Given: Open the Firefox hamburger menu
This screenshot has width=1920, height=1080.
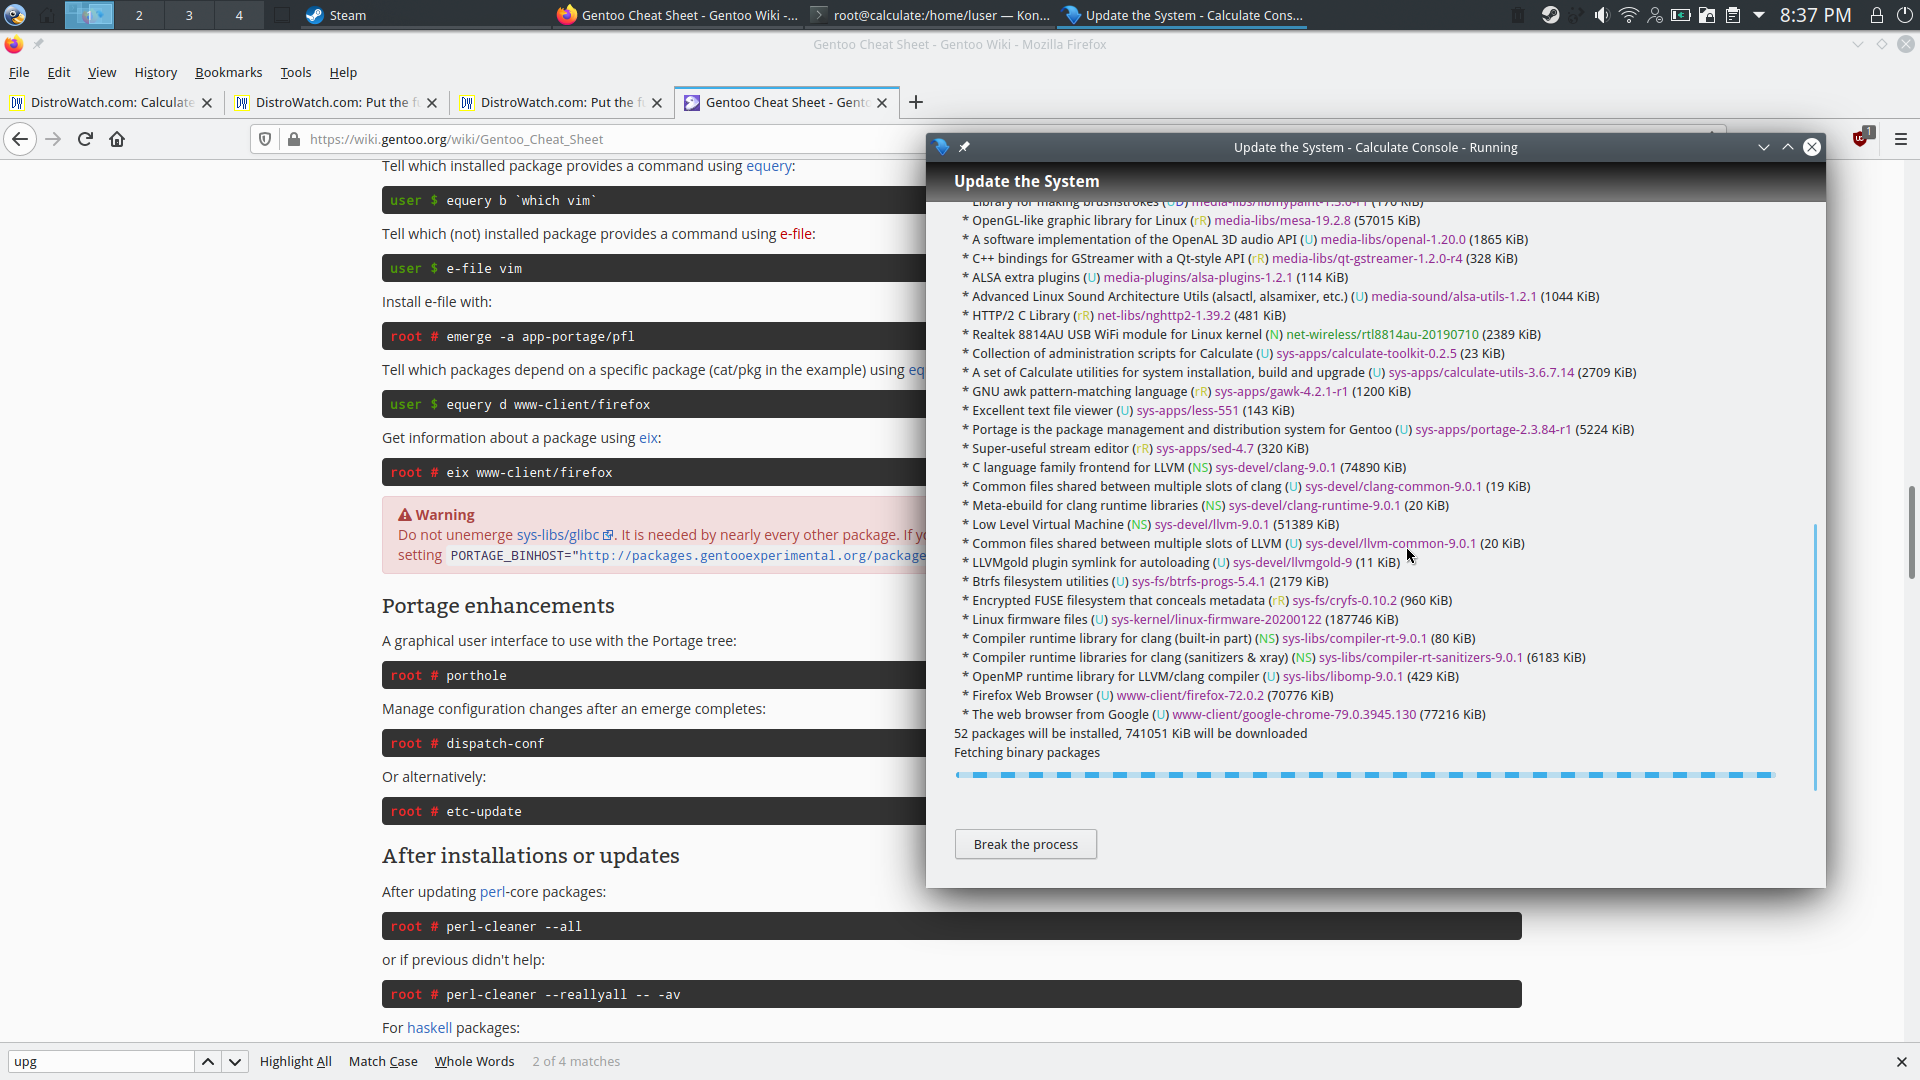Looking at the screenshot, I should [1901, 139].
